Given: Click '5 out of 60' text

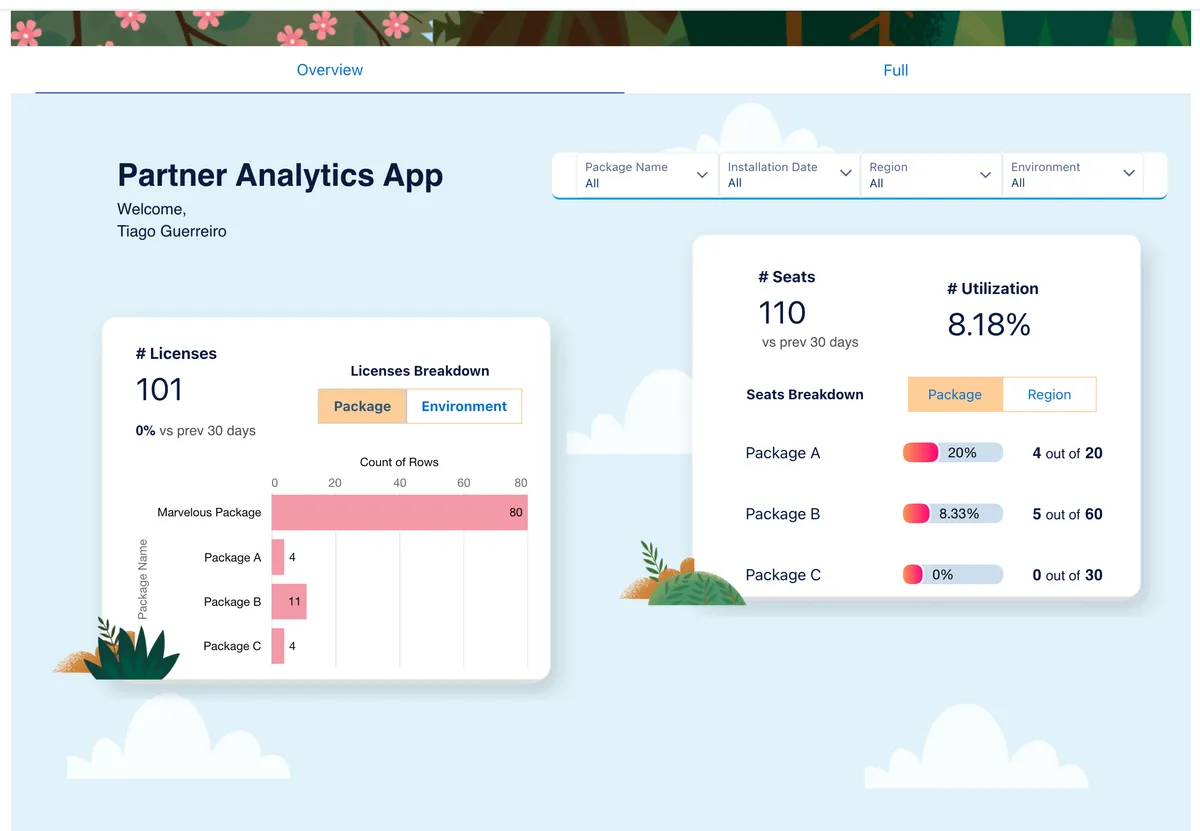Looking at the screenshot, I should [x=1067, y=514].
